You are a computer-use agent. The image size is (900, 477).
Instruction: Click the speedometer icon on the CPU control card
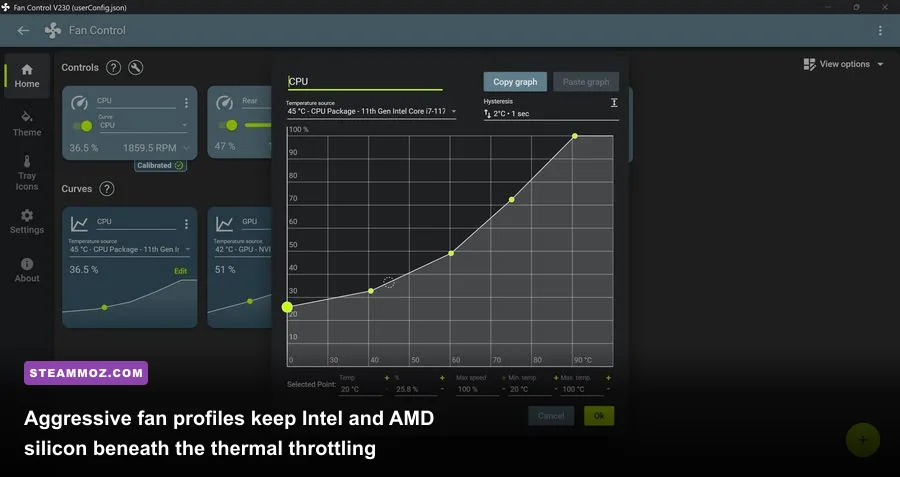coord(79,103)
